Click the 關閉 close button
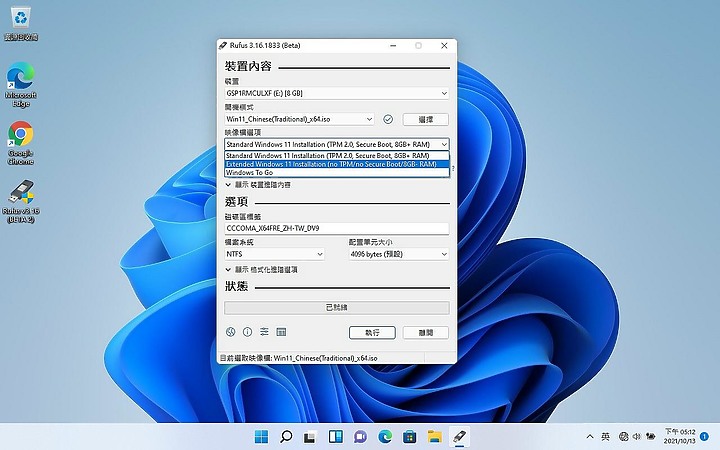This screenshot has height=450, width=720. point(426,332)
